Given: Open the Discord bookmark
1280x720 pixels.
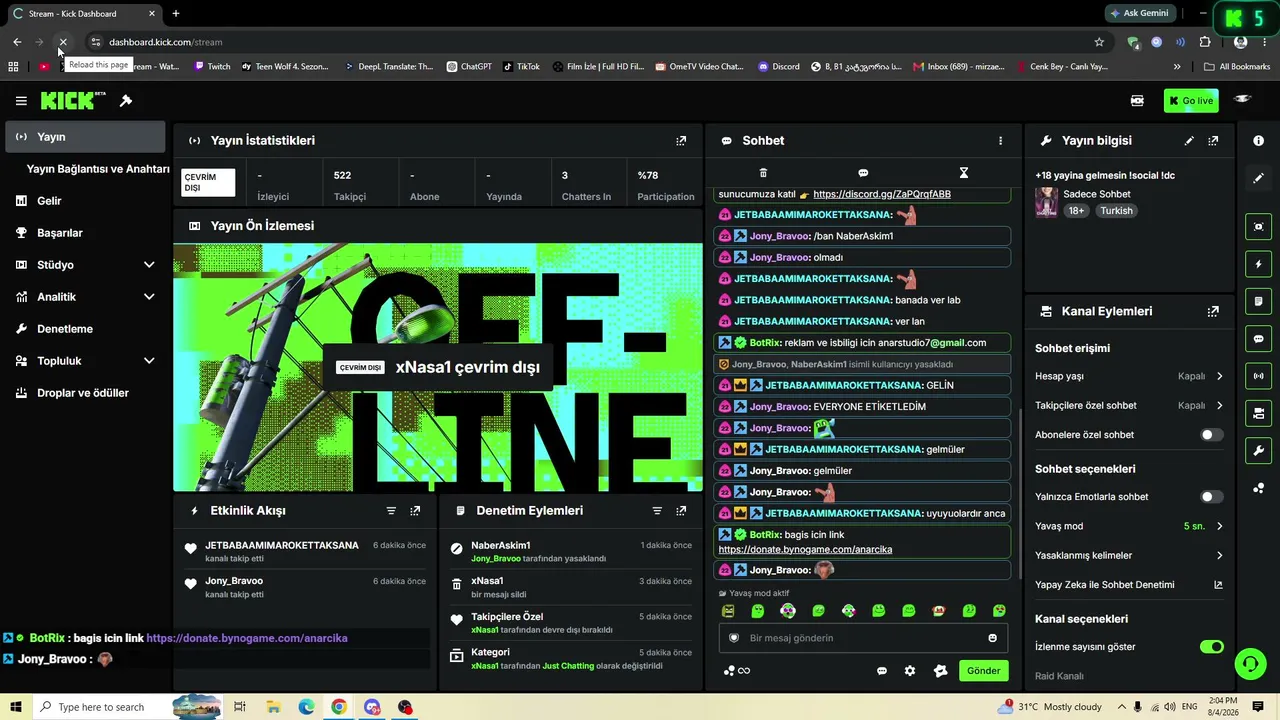Looking at the screenshot, I should [779, 67].
